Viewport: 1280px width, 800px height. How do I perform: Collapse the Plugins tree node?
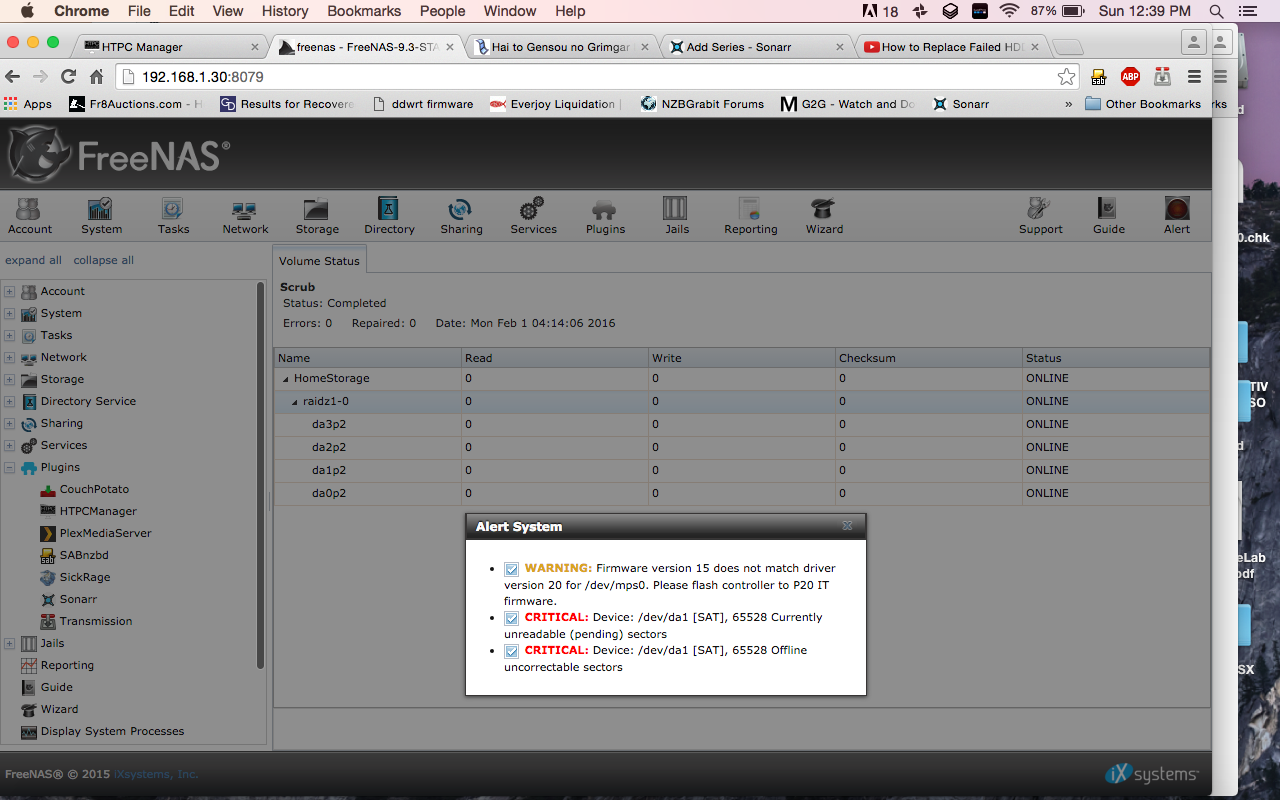click(x=9, y=468)
